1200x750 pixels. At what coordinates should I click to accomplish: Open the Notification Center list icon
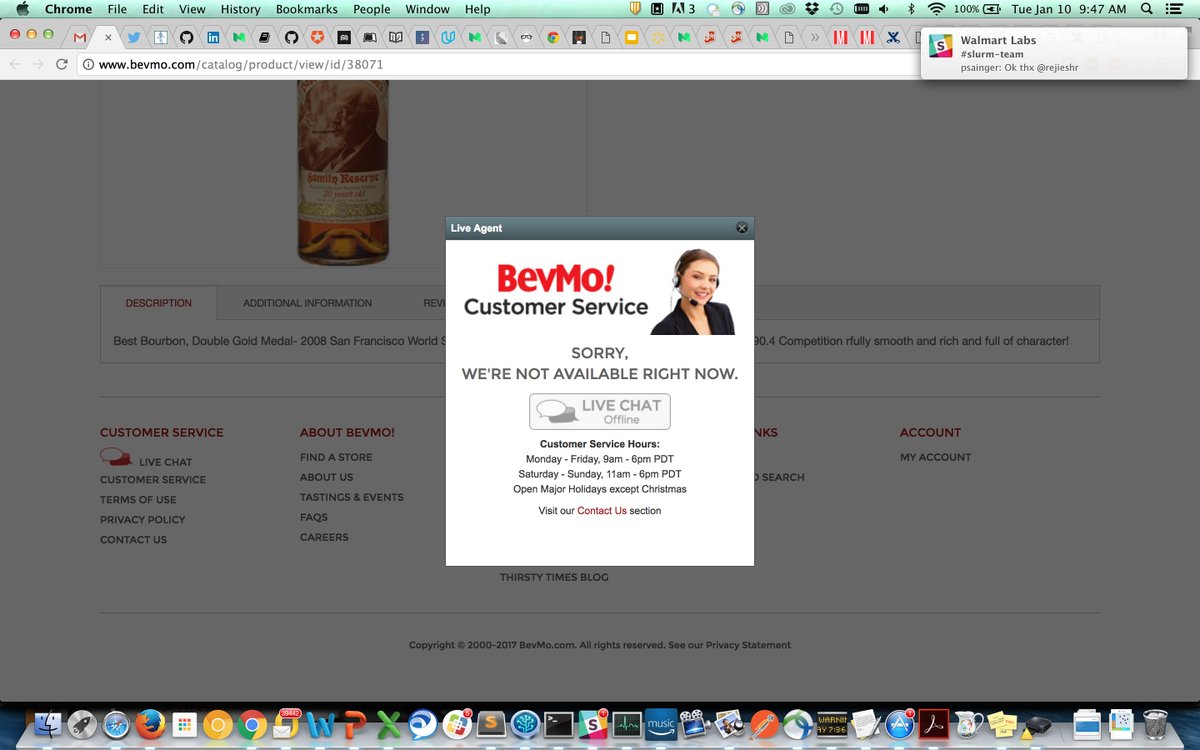1176,9
